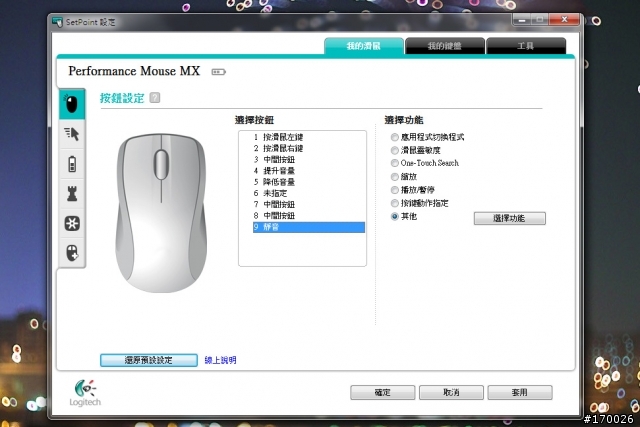This screenshot has width=640, height=427.
Task: Select list row 8 中間按鈕
Action: pos(309,216)
